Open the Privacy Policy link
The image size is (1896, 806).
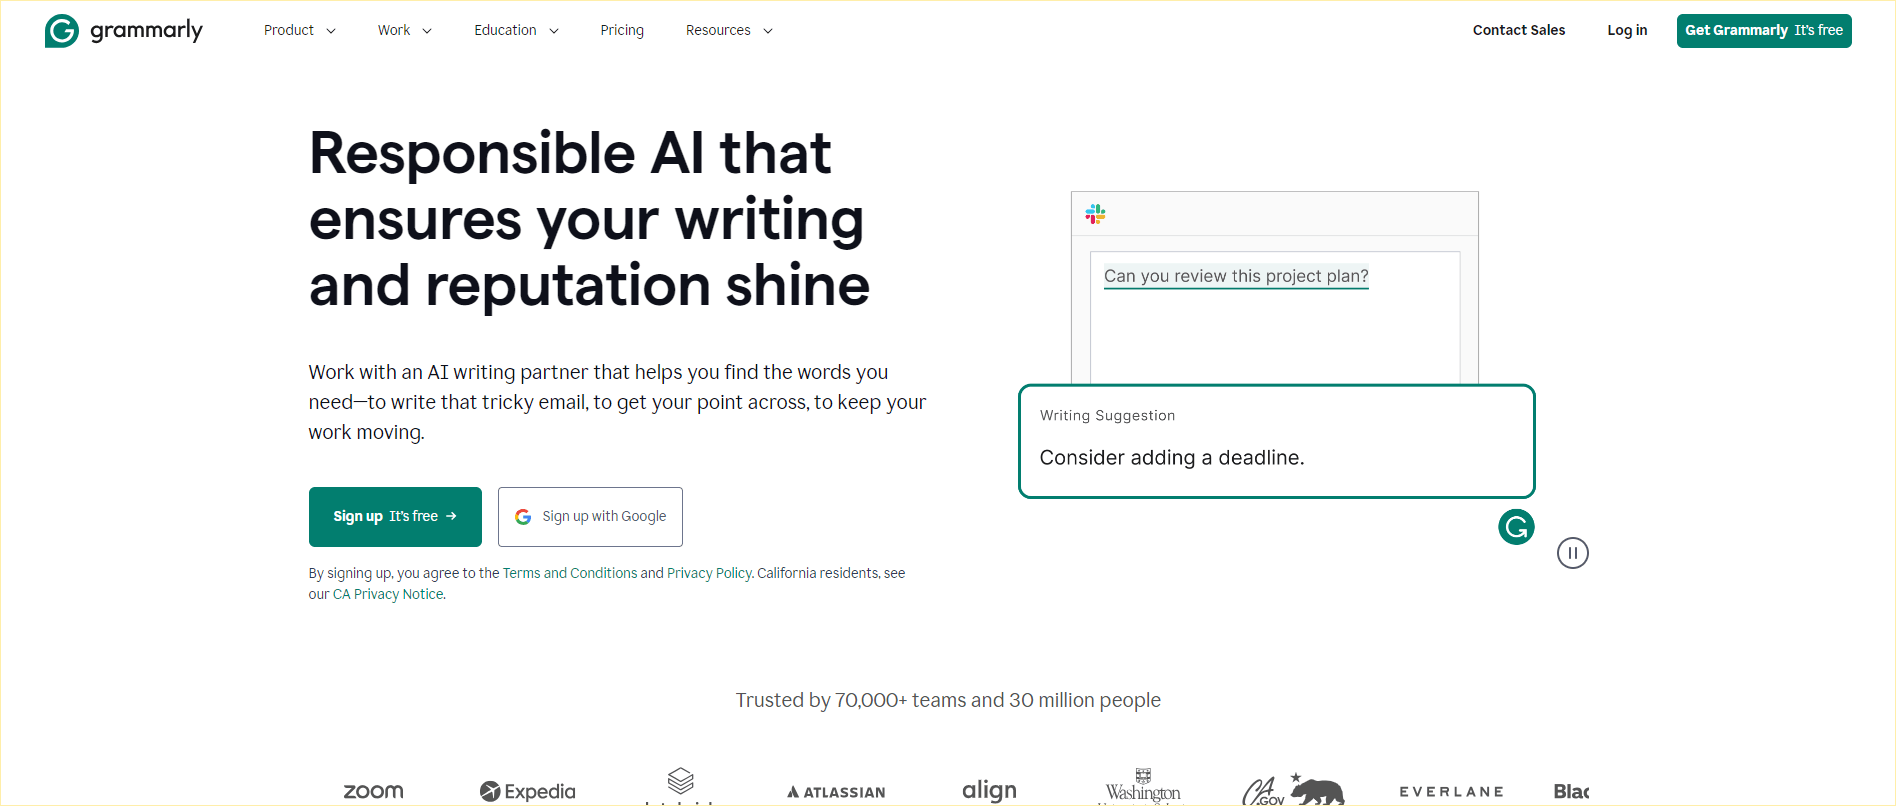(709, 573)
